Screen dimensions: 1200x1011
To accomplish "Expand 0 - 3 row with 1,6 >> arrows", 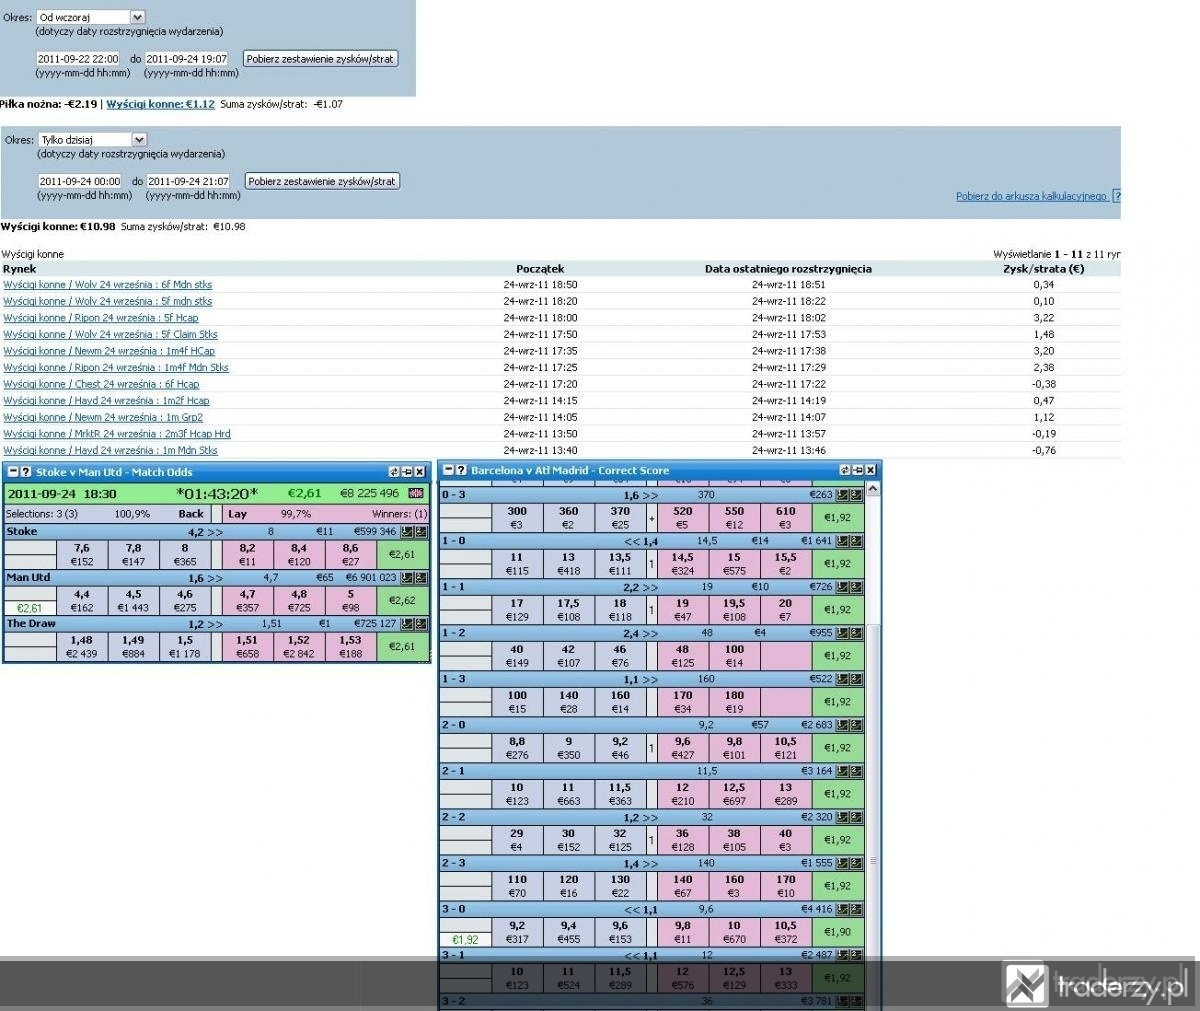I will click(x=640, y=495).
